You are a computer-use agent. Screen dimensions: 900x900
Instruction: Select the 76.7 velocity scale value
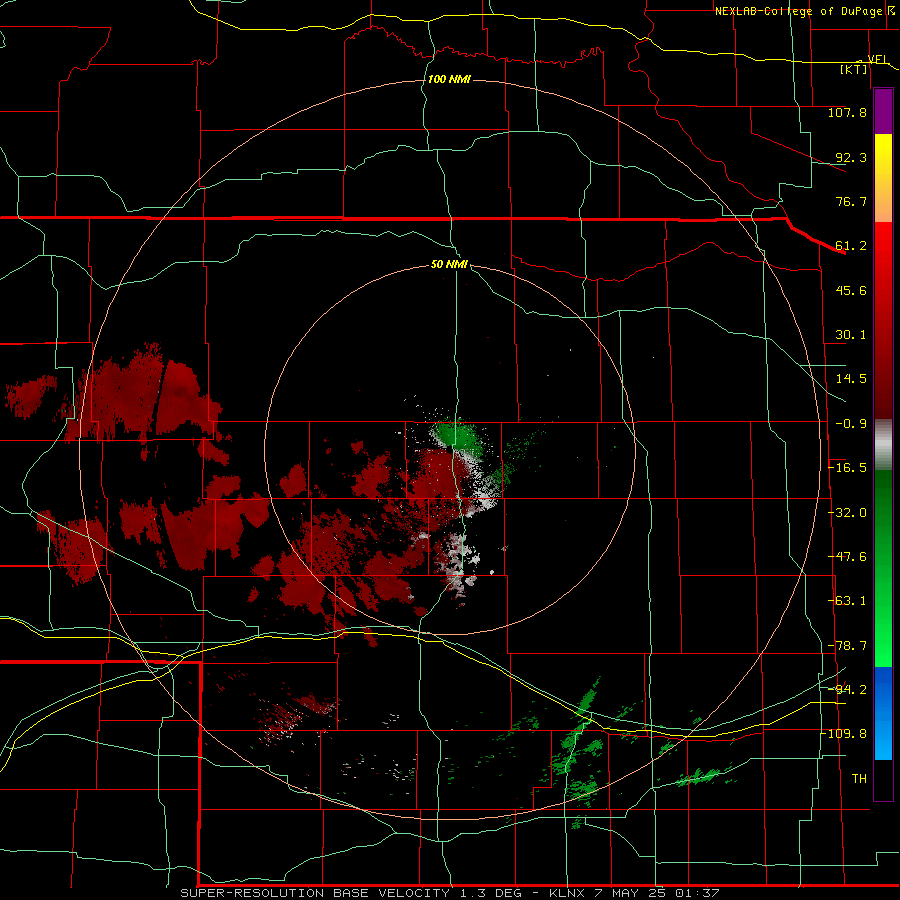[851, 201]
